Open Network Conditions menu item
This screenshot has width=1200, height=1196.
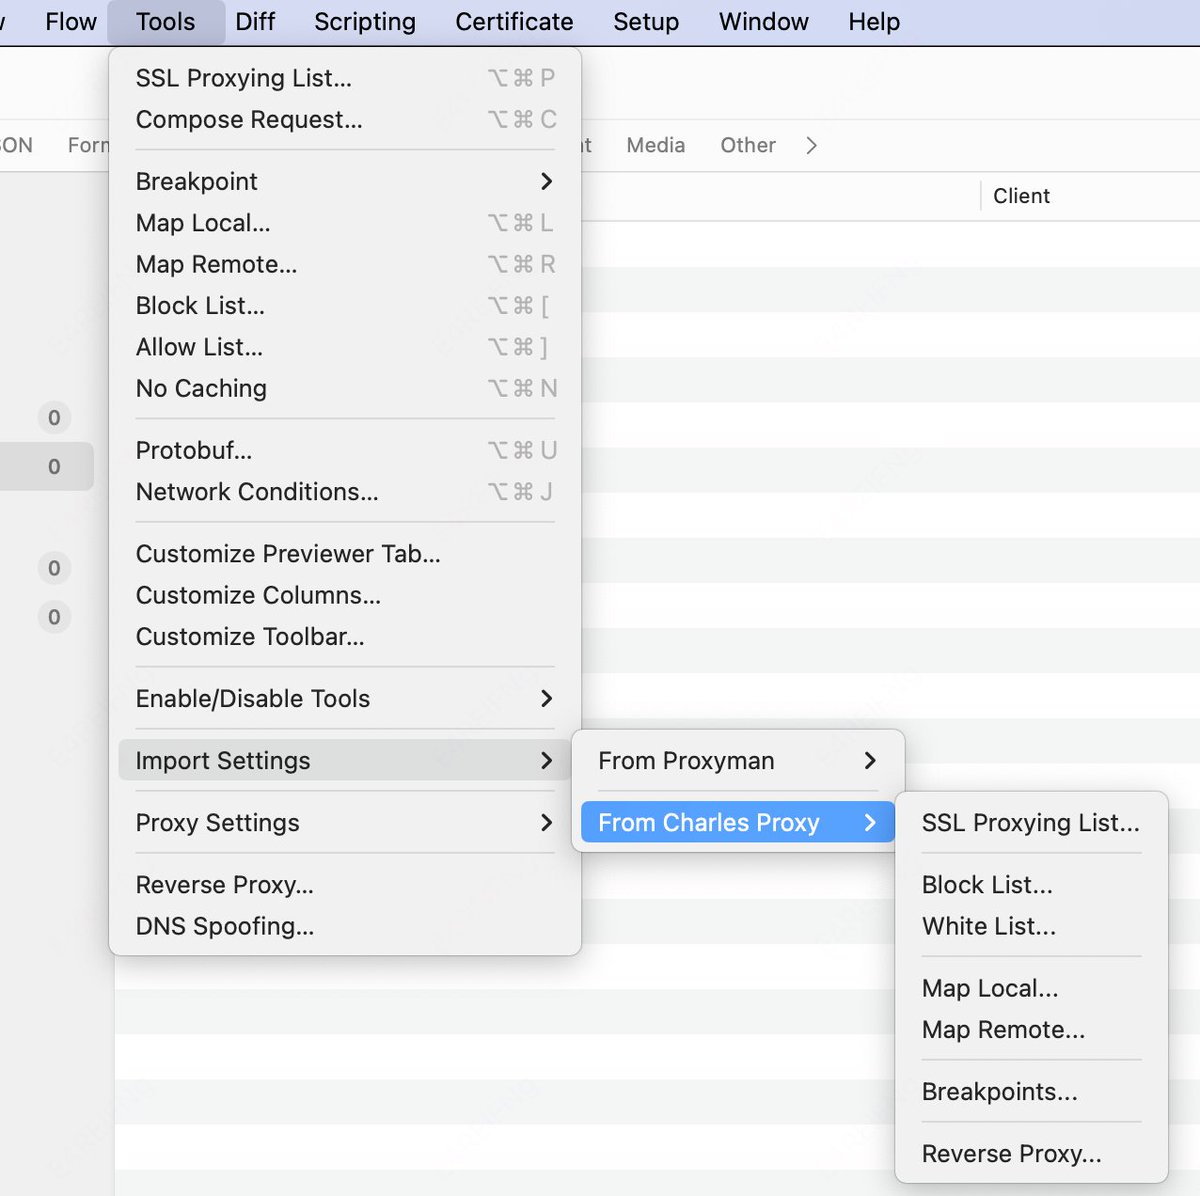click(345, 492)
